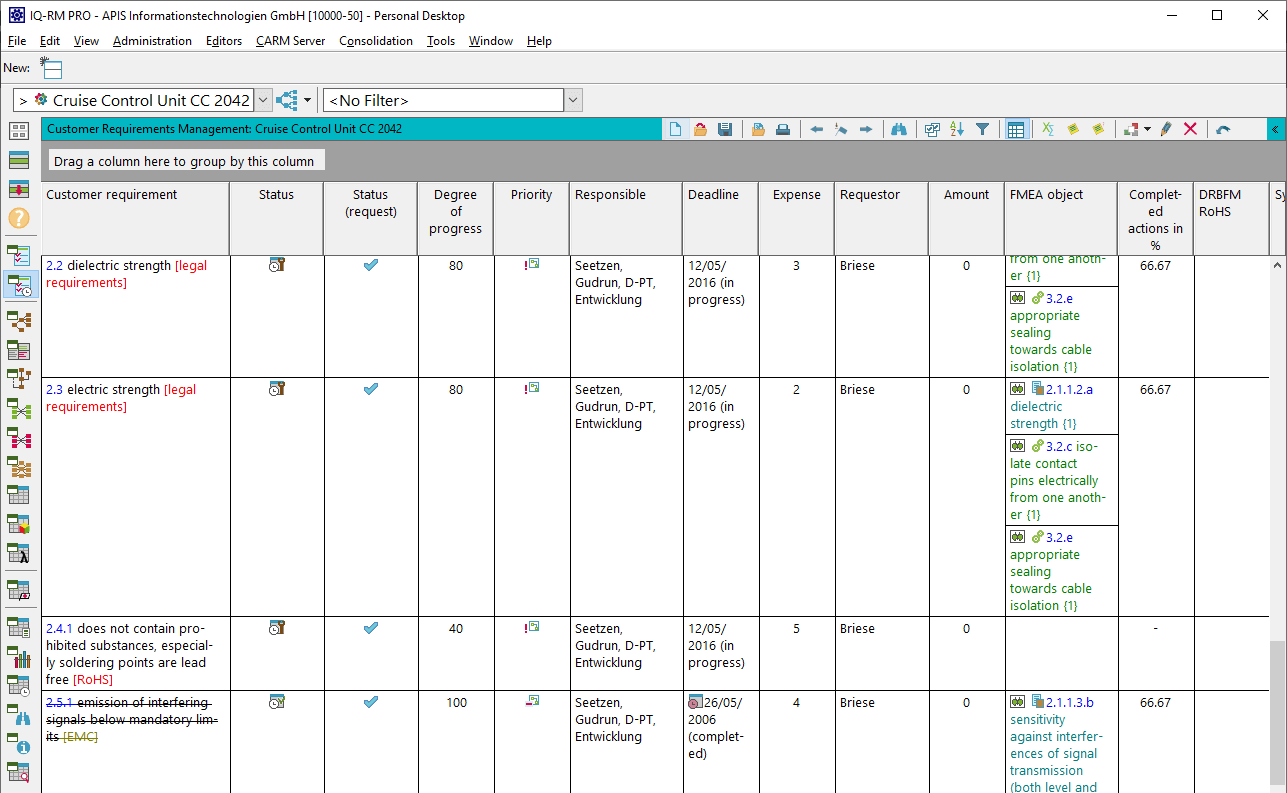1287x793 pixels.
Task: Click the blue structure tree icon
Action: pos(287,100)
